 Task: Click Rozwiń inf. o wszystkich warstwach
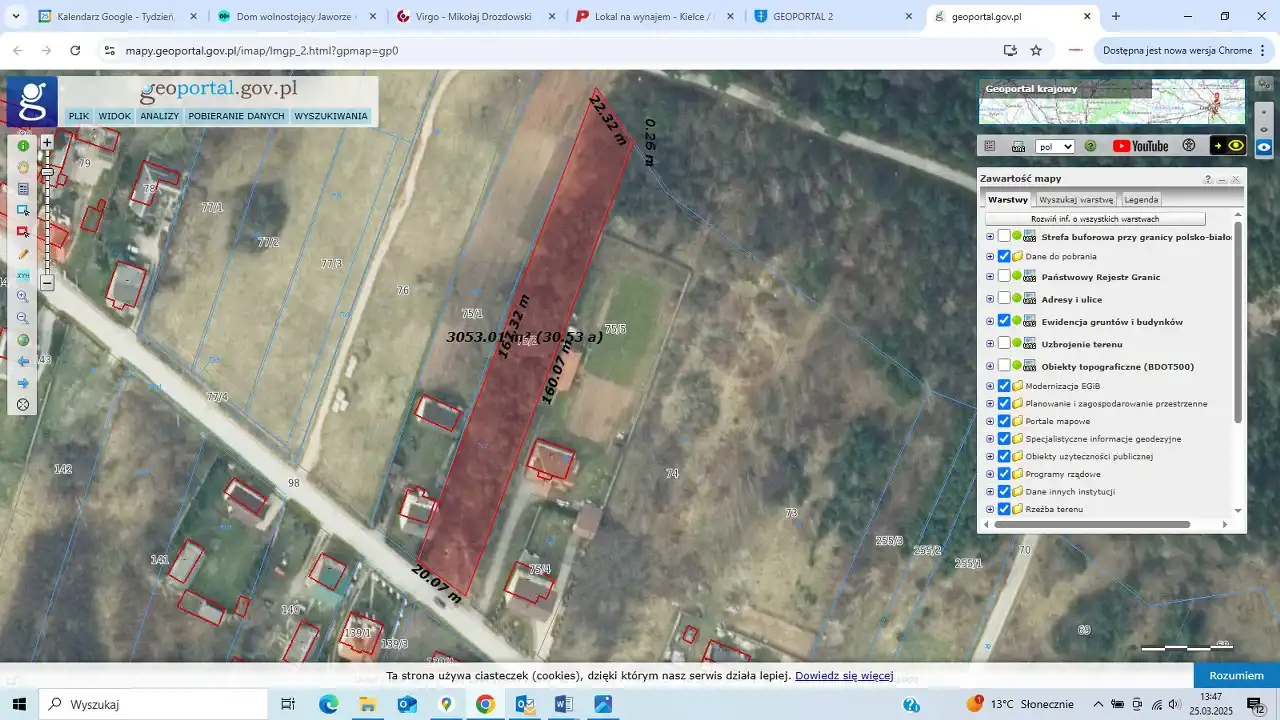(1095, 219)
